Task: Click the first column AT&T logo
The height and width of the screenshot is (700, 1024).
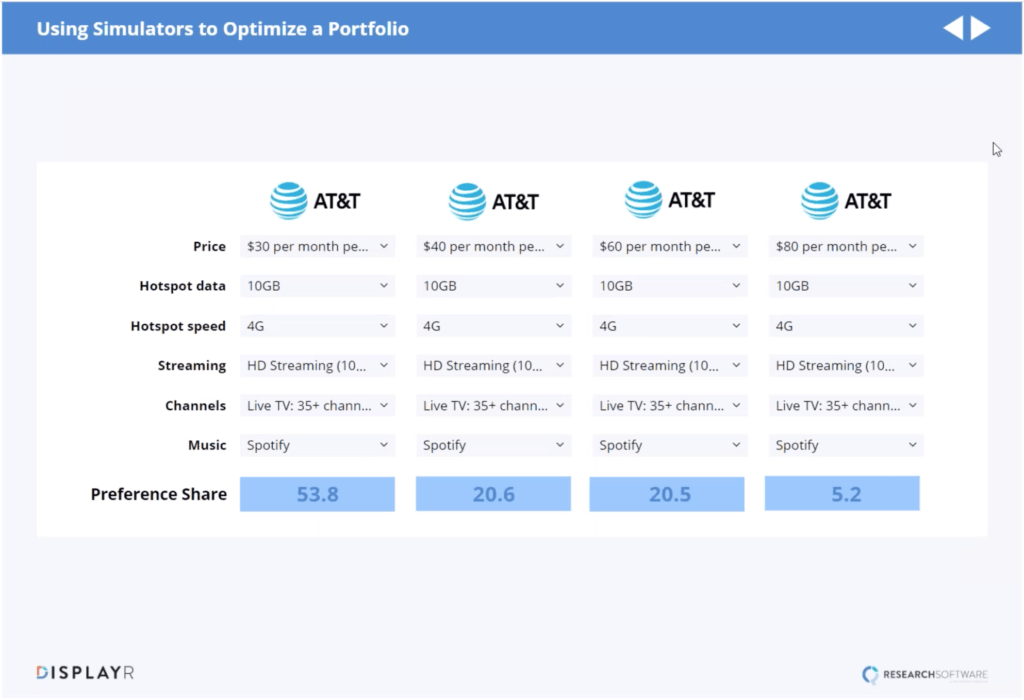Action: pos(316,201)
